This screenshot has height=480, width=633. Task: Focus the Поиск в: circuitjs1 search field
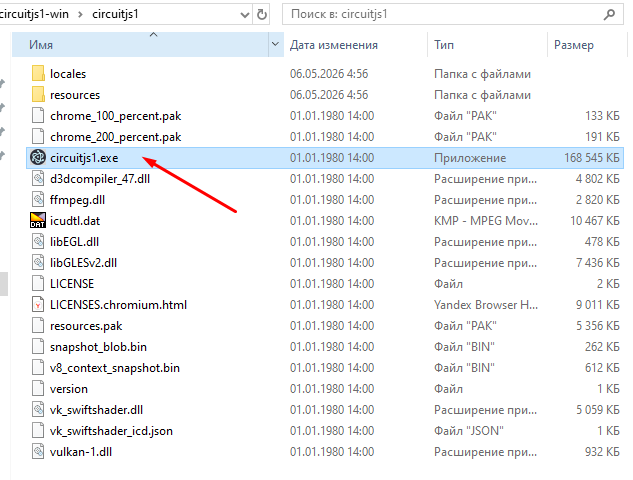pyautogui.click(x=453, y=15)
